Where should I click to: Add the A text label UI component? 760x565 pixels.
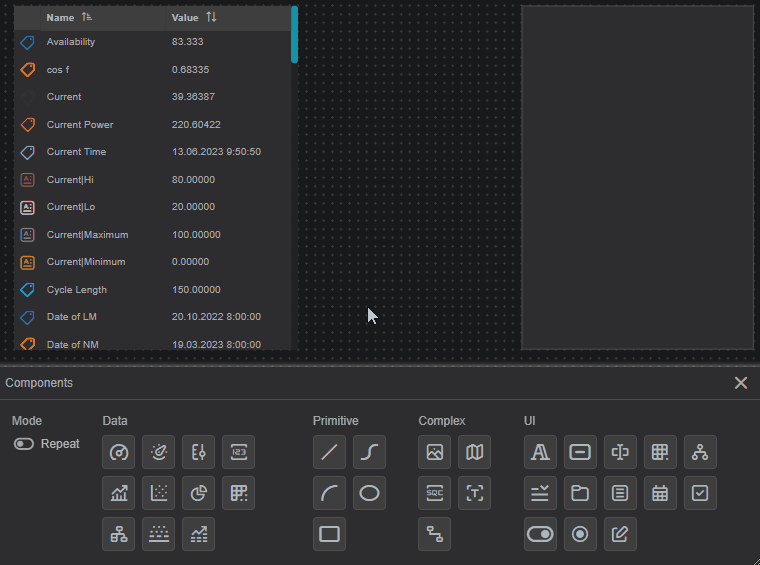[x=540, y=452]
